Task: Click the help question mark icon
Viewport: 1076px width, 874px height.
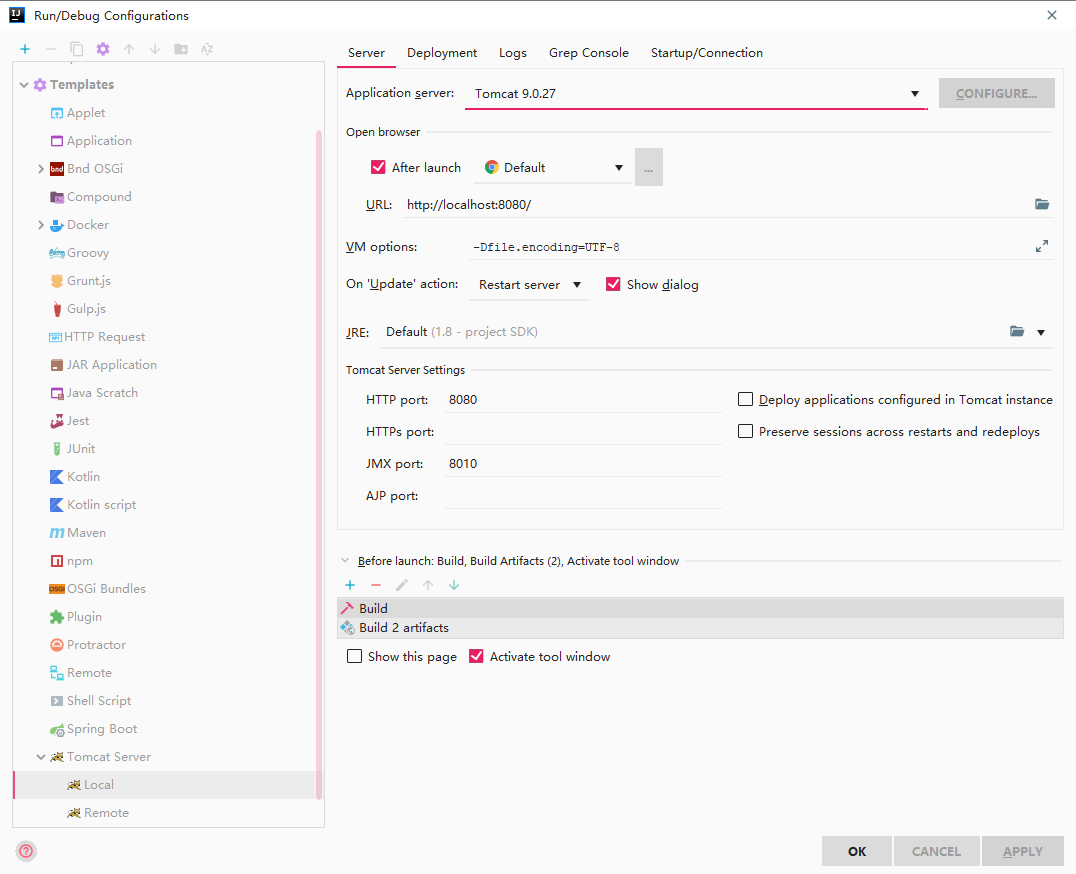Action: 26,851
